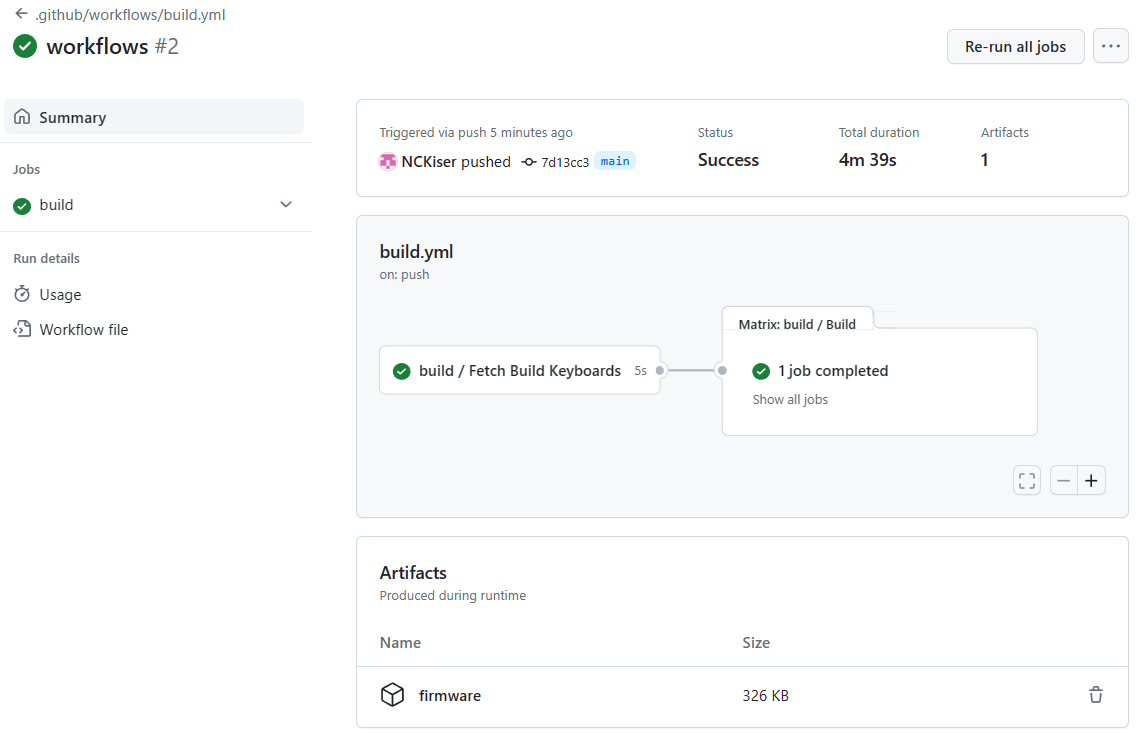Click the fullscreen icon in workflow graph
Screen dimensions: 1141x733
click(x=1027, y=481)
